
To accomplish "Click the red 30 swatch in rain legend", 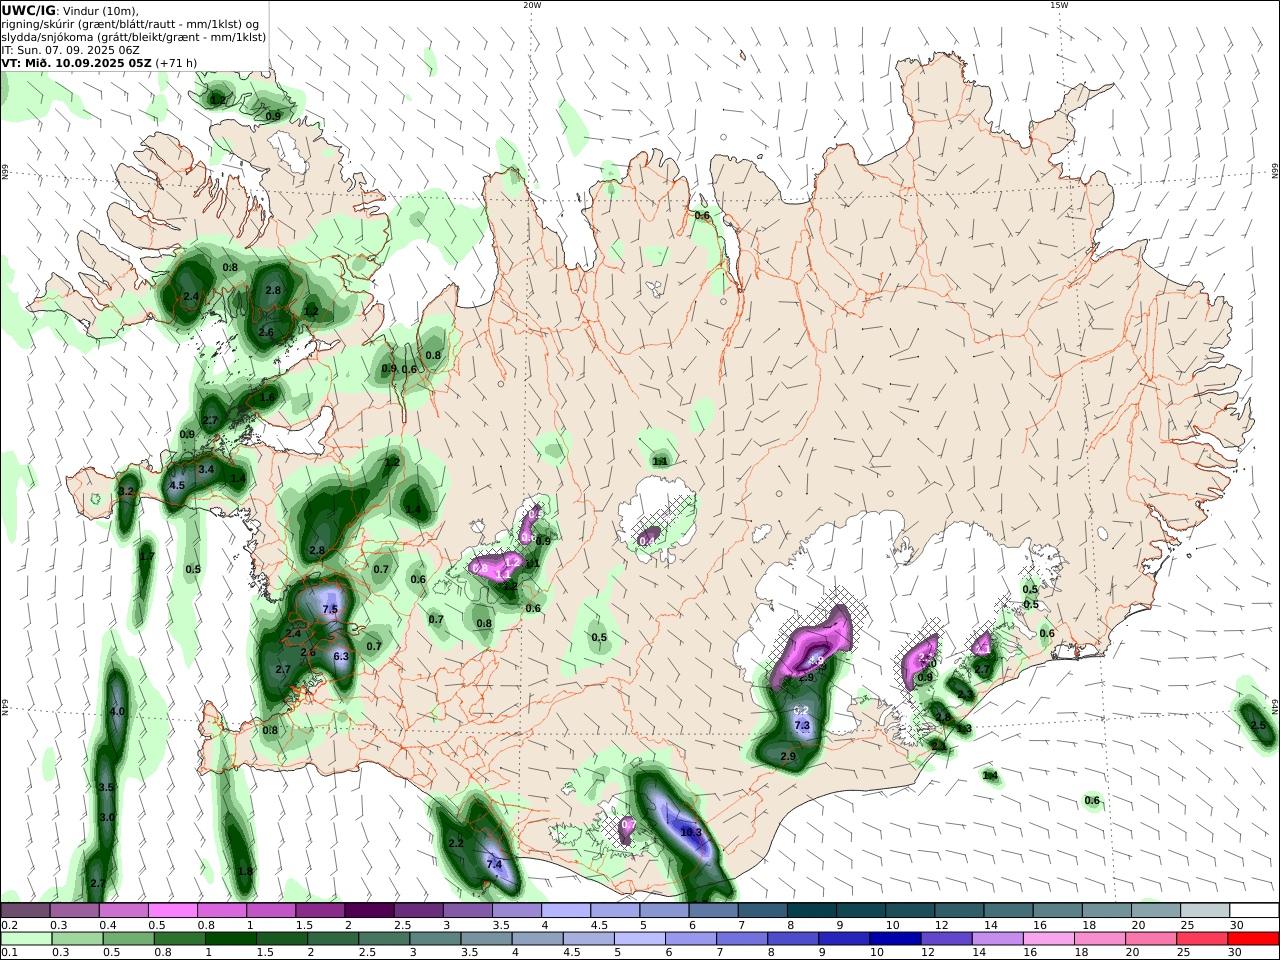I will pos(1252,939).
